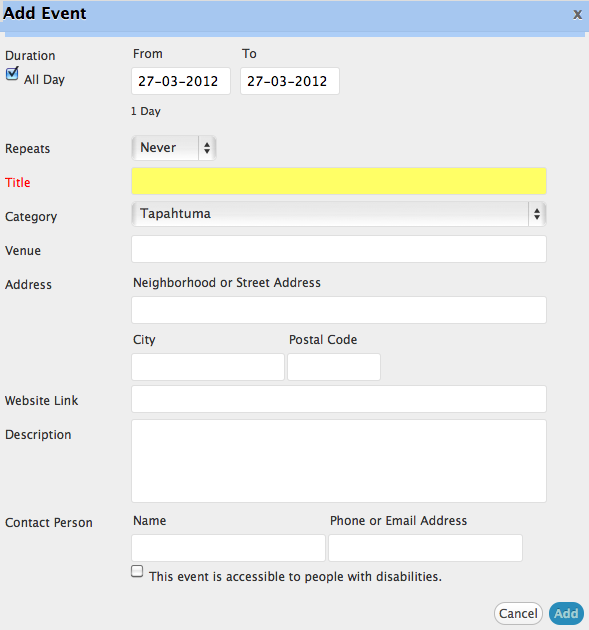The height and width of the screenshot is (630, 589).
Task: Click the contact person Name field
Action: pos(228,548)
